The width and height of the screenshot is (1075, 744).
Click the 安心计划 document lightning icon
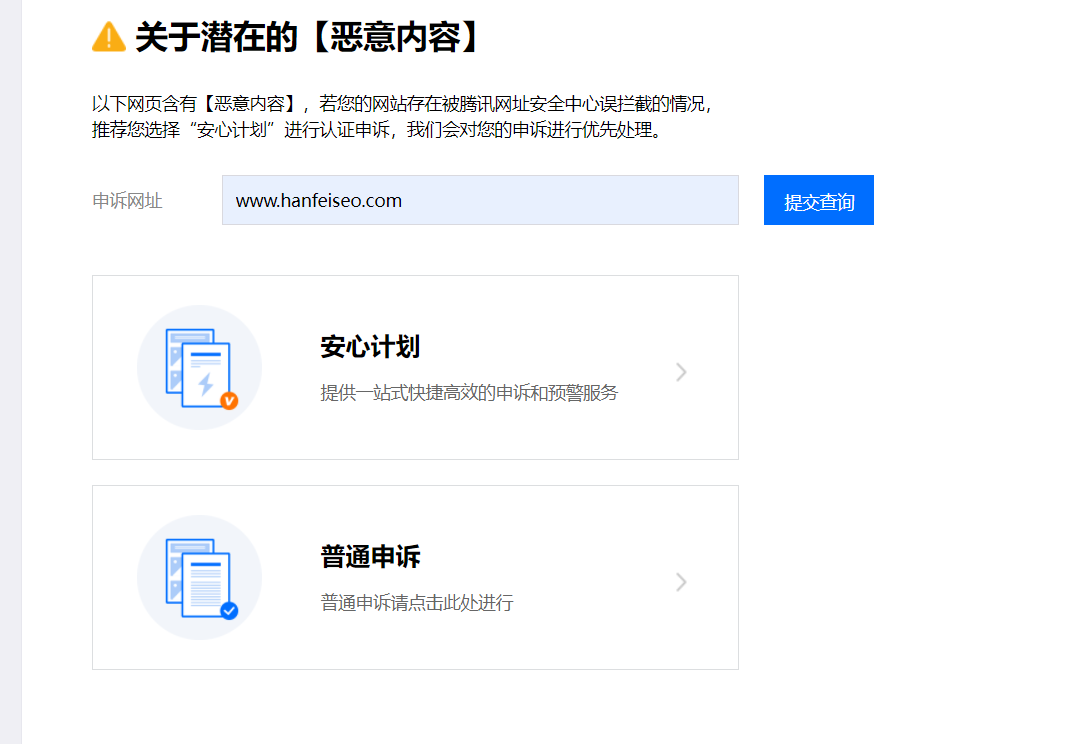200,368
